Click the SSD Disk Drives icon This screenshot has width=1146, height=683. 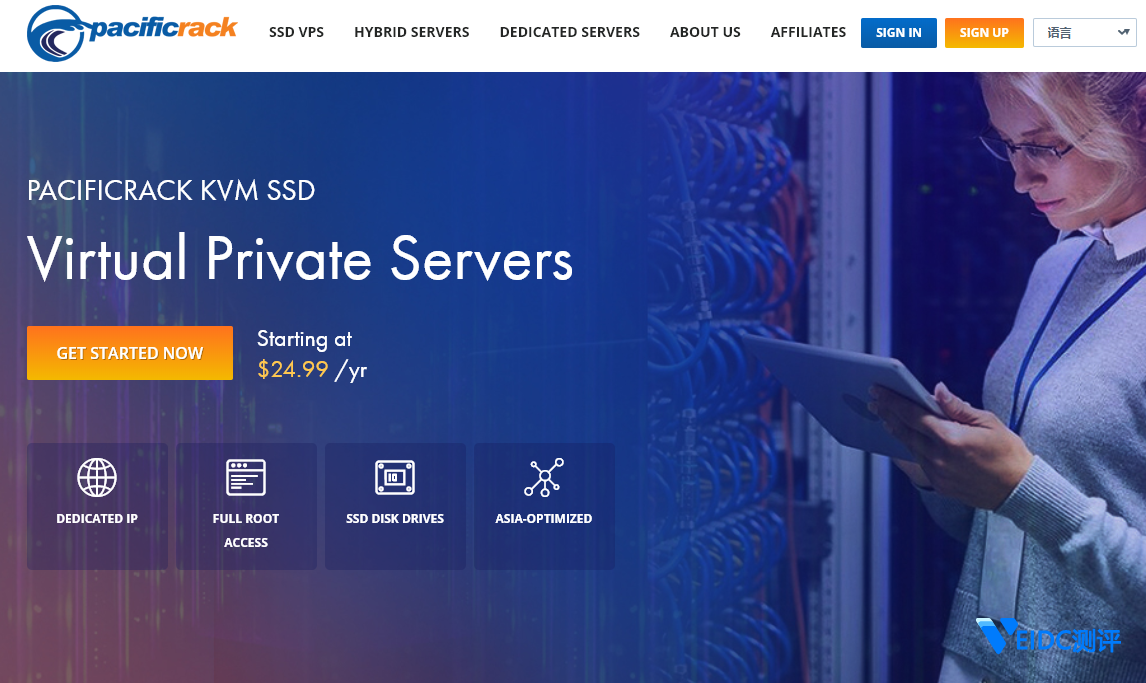(395, 478)
